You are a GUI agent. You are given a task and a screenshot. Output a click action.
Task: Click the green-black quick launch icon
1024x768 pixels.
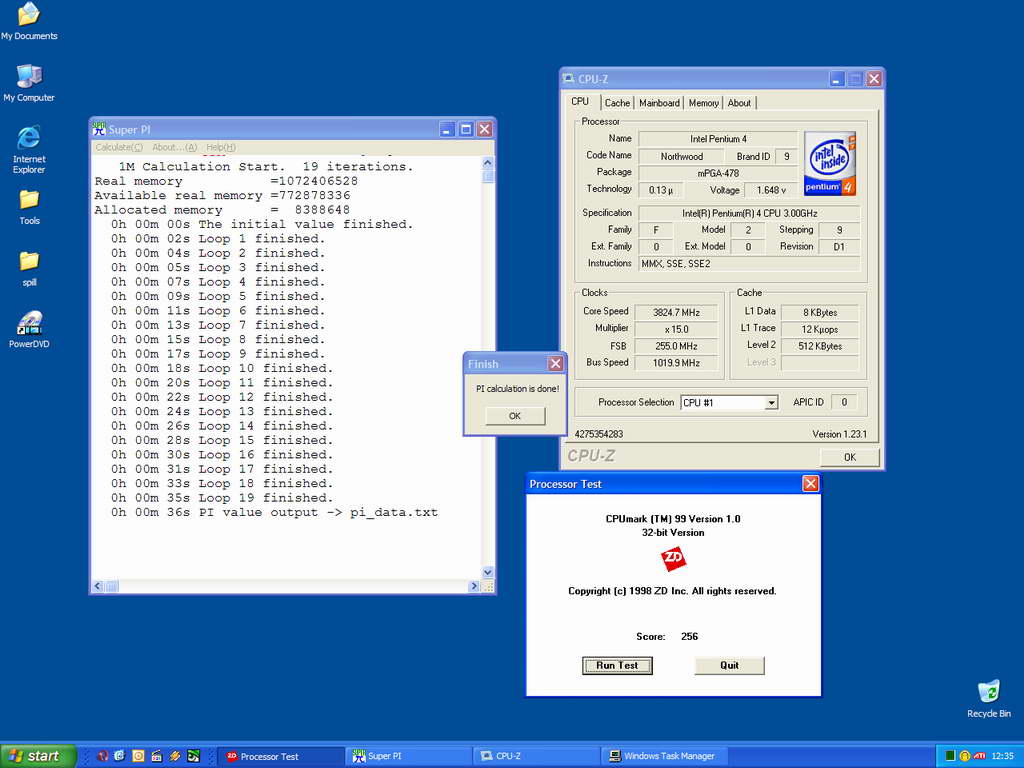193,756
